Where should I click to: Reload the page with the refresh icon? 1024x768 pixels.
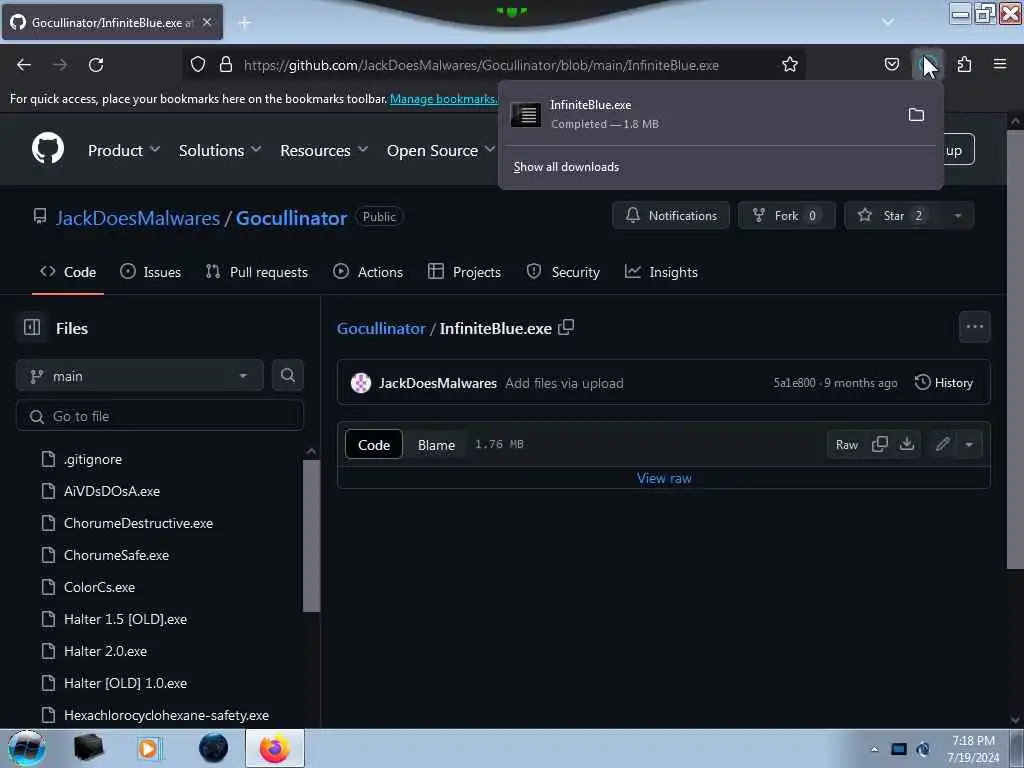tap(96, 65)
